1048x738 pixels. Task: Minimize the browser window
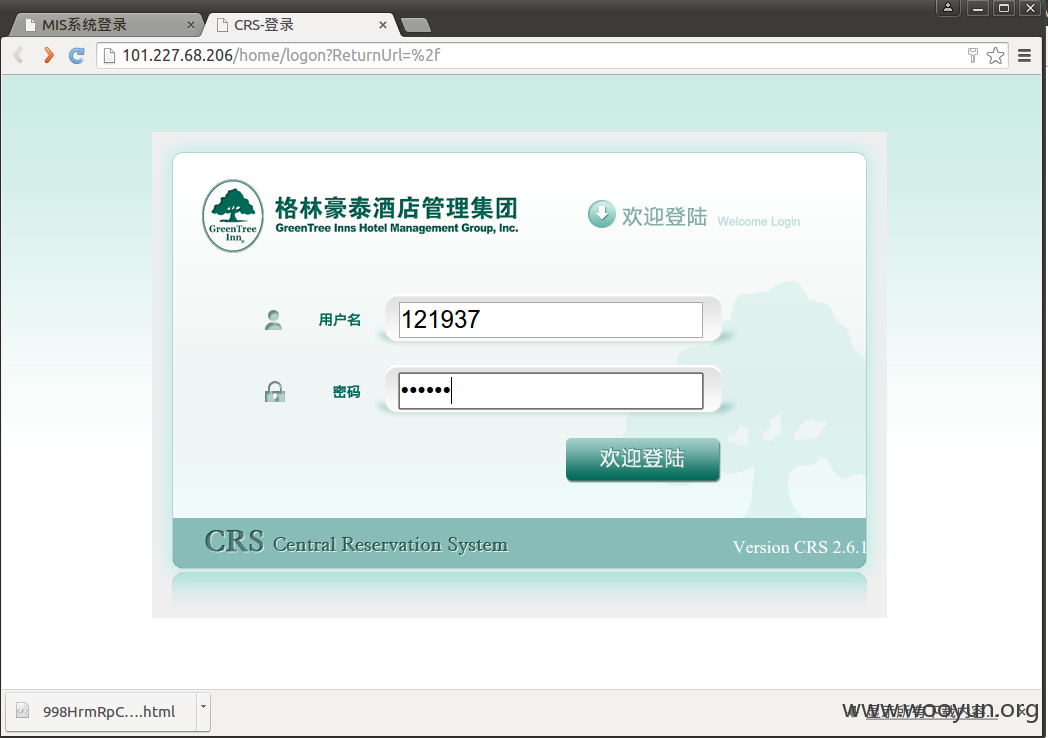(977, 8)
